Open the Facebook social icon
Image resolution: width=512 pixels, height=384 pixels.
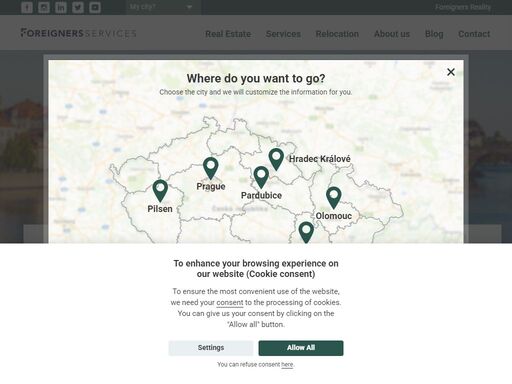(x=27, y=7)
